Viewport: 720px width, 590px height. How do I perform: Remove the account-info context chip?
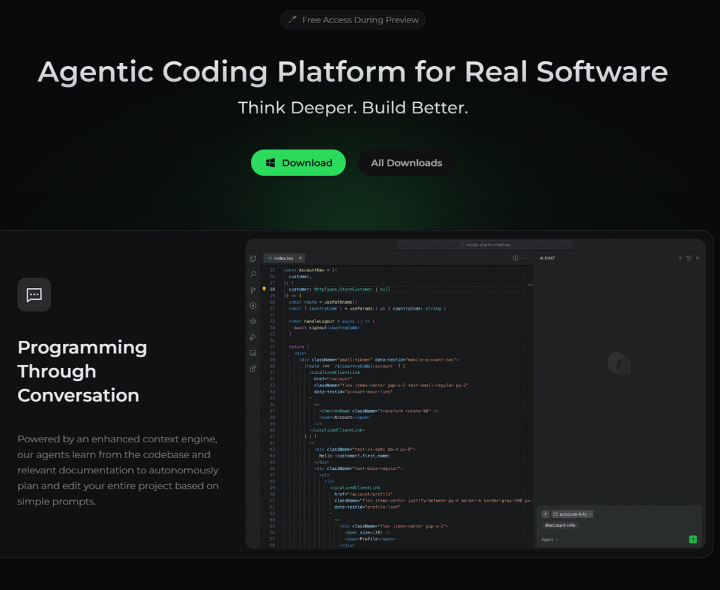point(590,513)
